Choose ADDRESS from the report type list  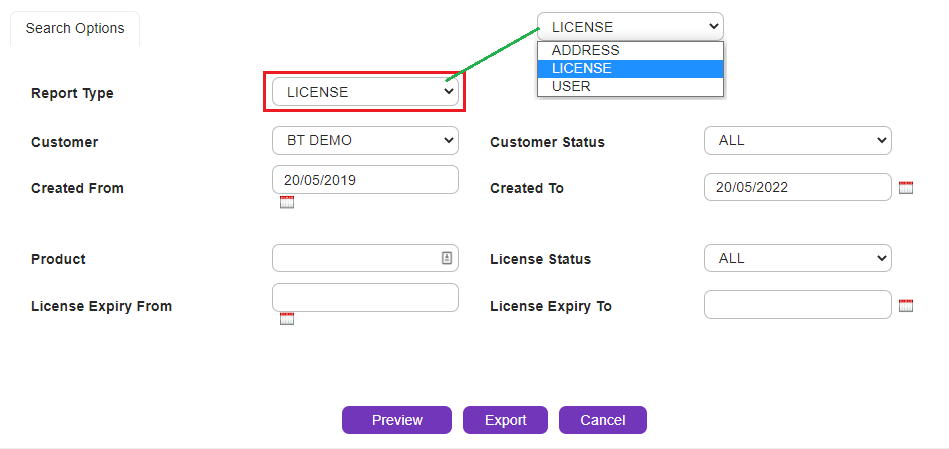630,50
